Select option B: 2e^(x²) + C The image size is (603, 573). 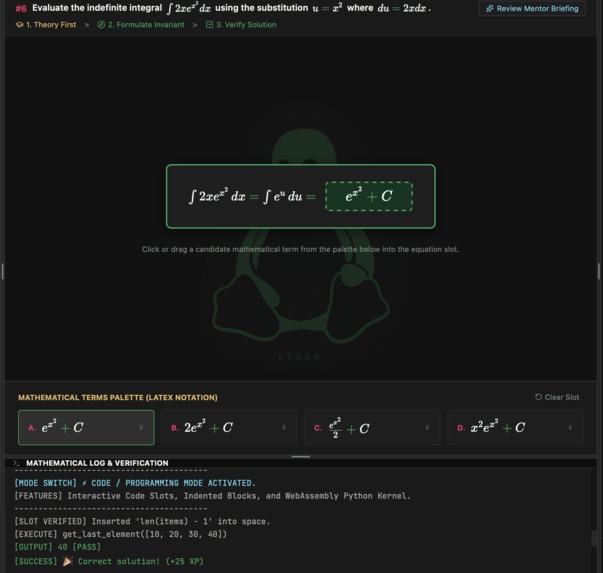[229, 428]
